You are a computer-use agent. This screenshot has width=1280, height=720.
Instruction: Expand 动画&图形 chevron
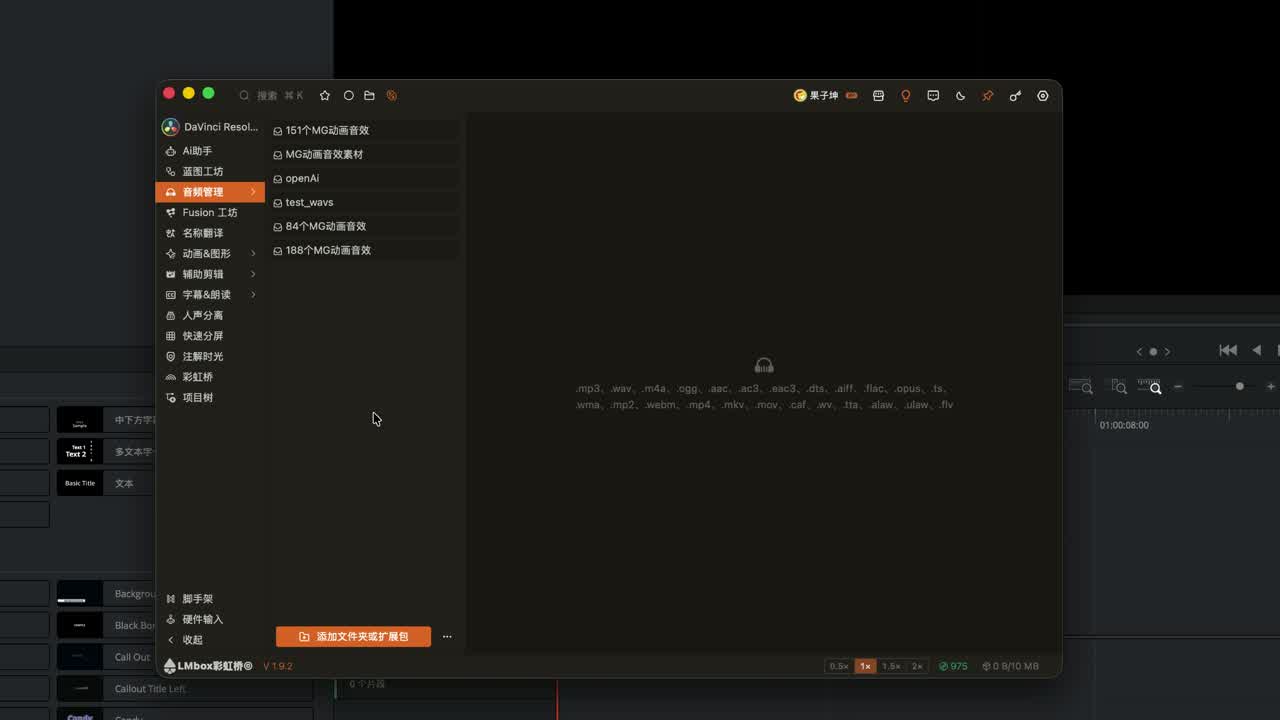point(253,254)
